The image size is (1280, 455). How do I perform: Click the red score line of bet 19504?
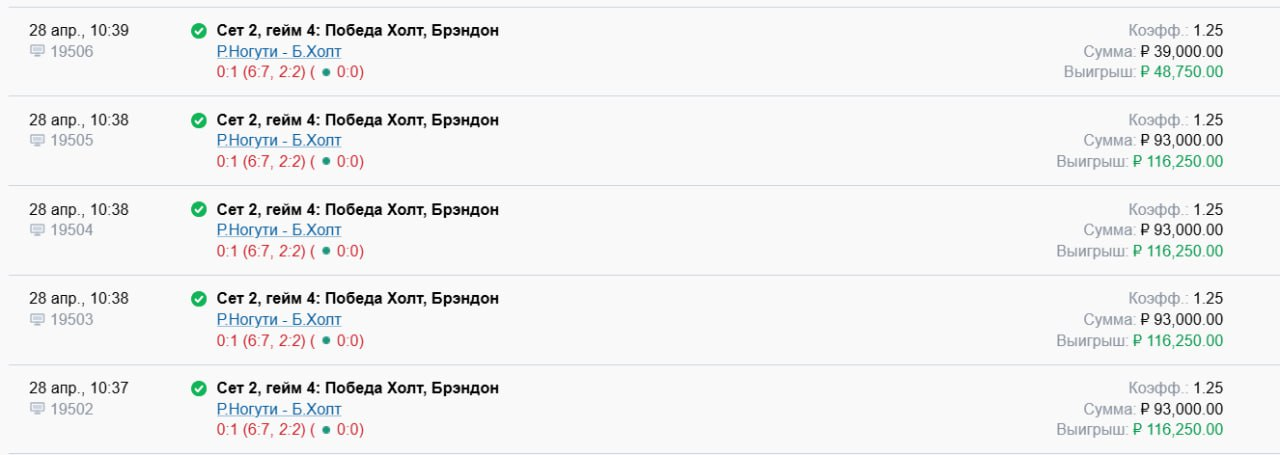(x=290, y=251)
